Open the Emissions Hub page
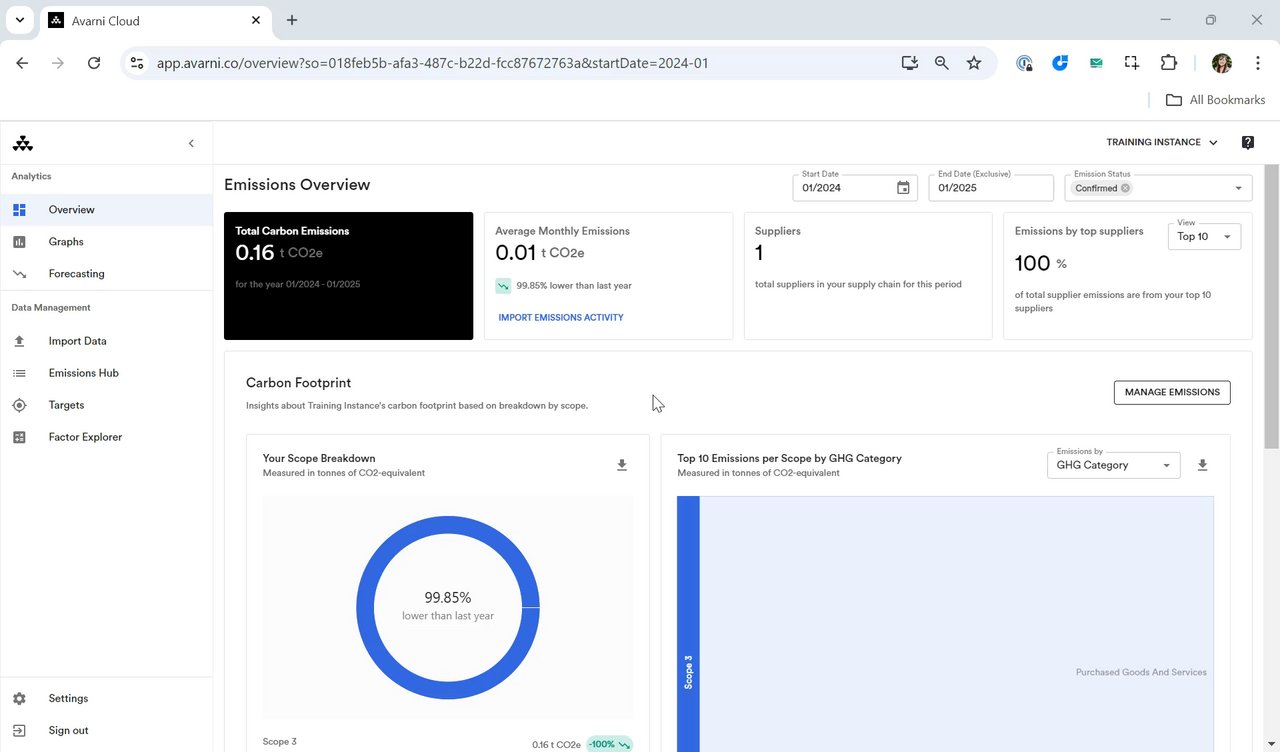1280x752 pixels. (x=83, y=373)
